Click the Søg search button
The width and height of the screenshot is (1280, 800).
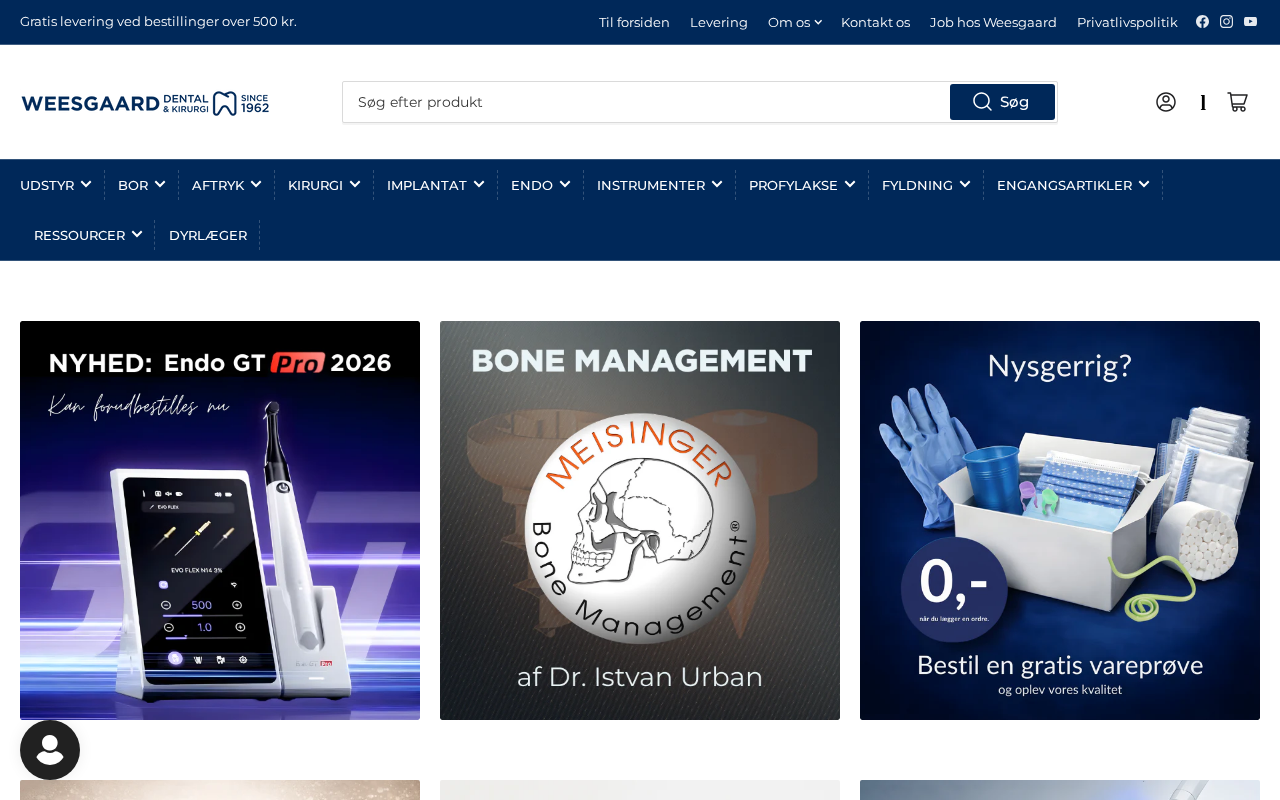1002,102
